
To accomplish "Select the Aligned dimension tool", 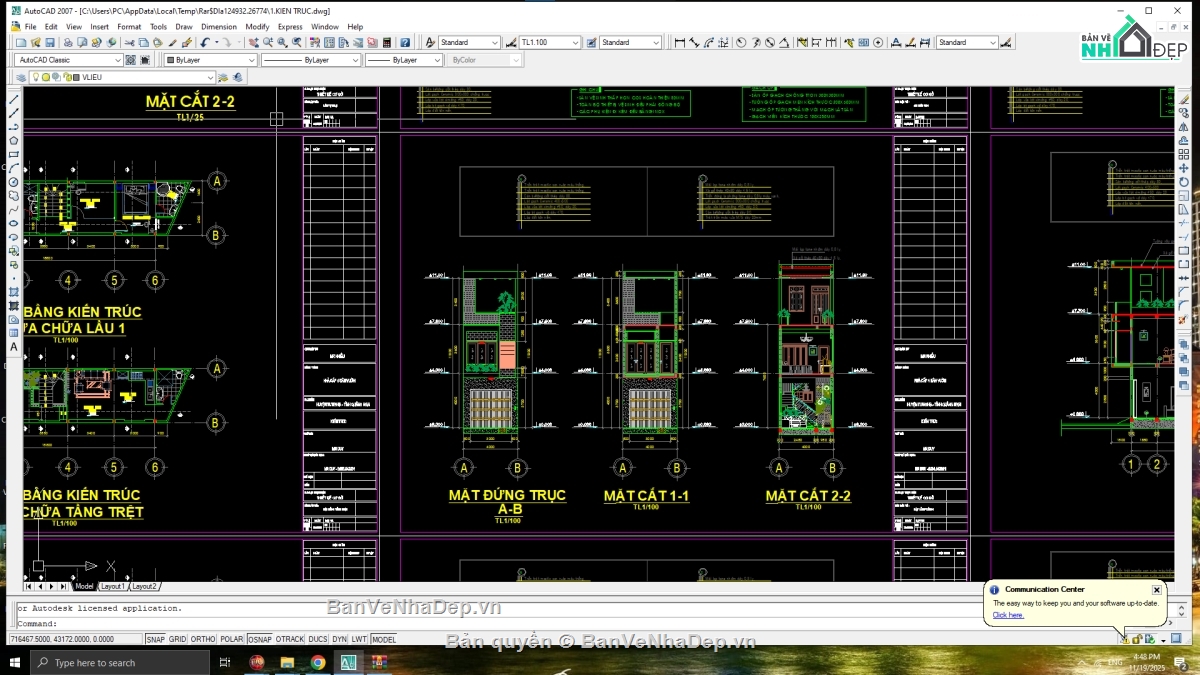I will pyautogui.click(x=694, y=42).
